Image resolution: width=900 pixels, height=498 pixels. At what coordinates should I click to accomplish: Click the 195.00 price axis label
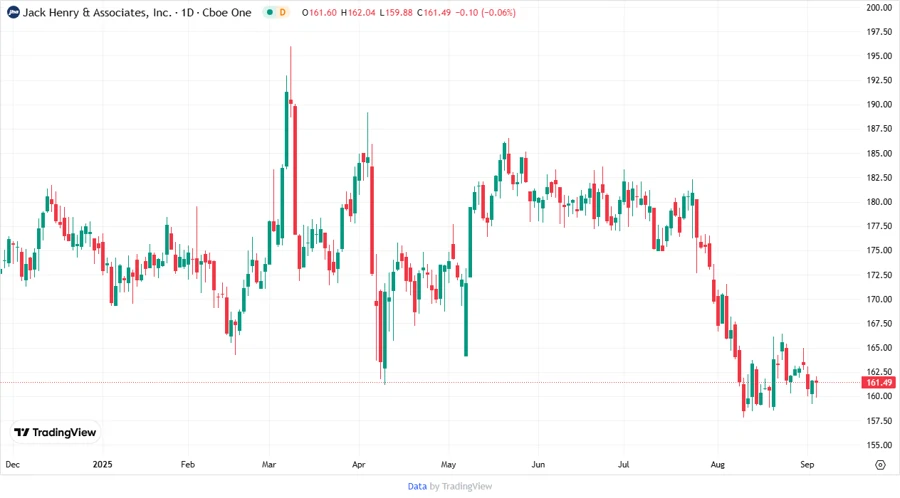click(x=879, y=56)
